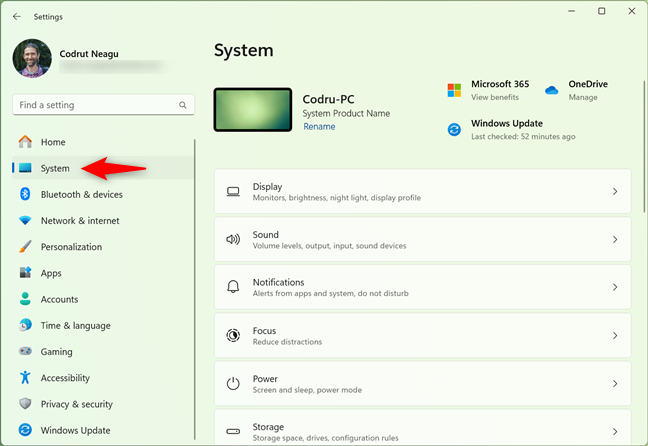The height and width of the screenshot is (446, 648).
Task: Click "Storage space, drives, configuration rules" text
Action: click(x=326, y=438)
